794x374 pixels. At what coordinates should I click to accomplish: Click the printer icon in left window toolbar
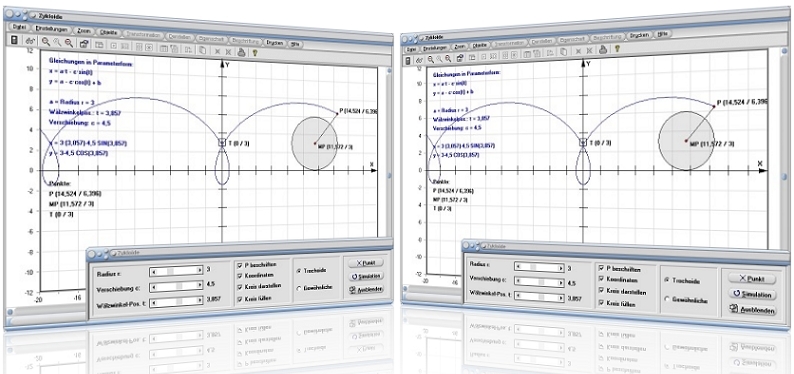(242, 51)
